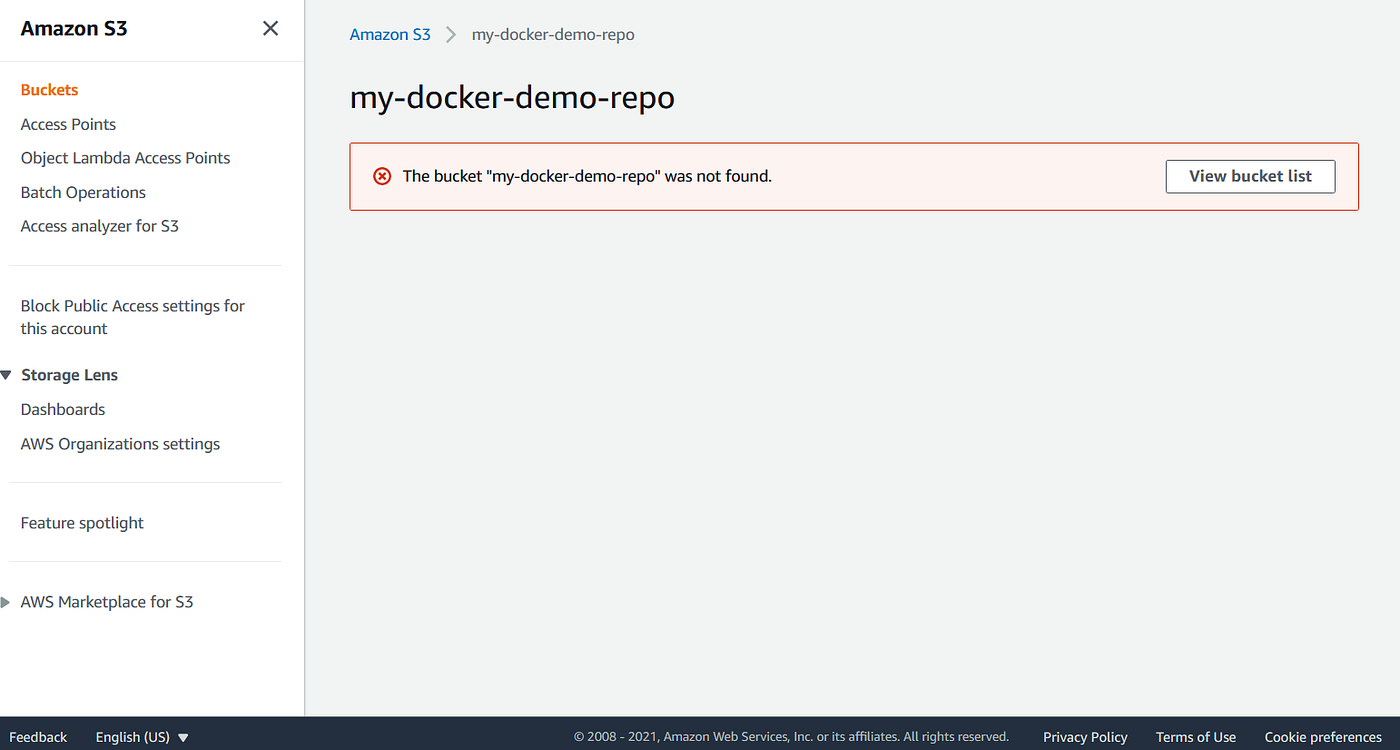Screen dimensions: 1400x750
Task: Open Buckets from the sidebar
Action: pos(49,89)
